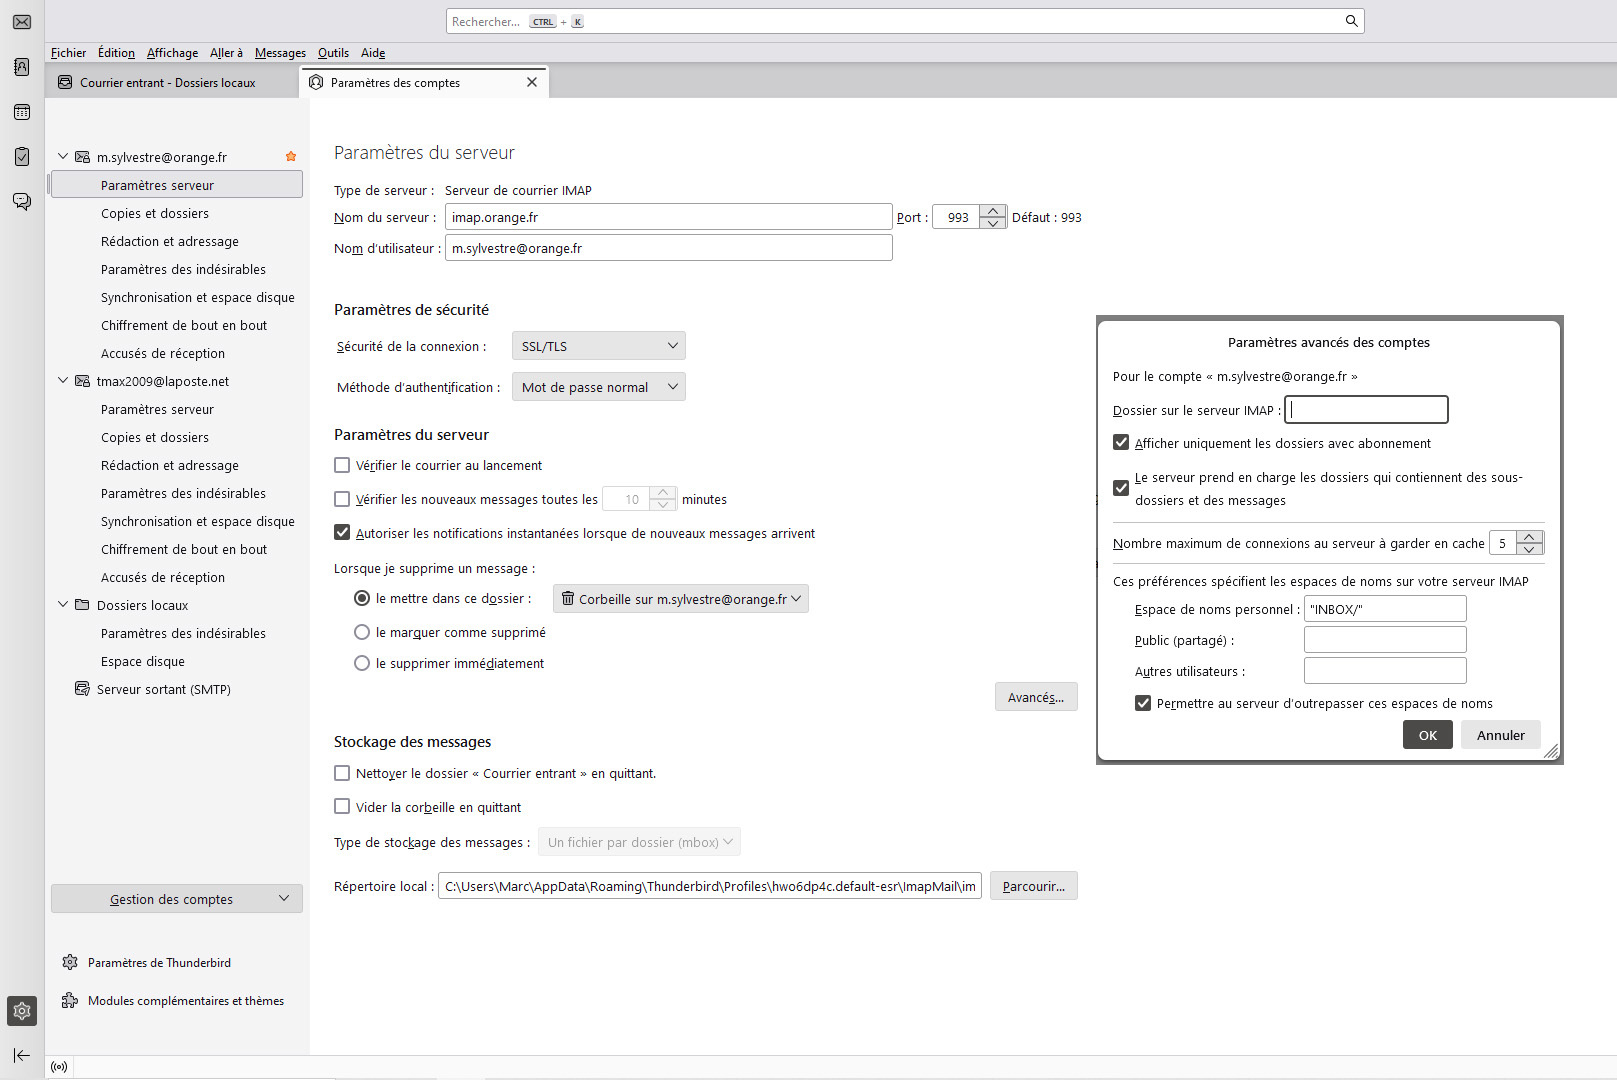Click the Nom du serveur field
The image size is (1617, 1080).
pos(668,217)
